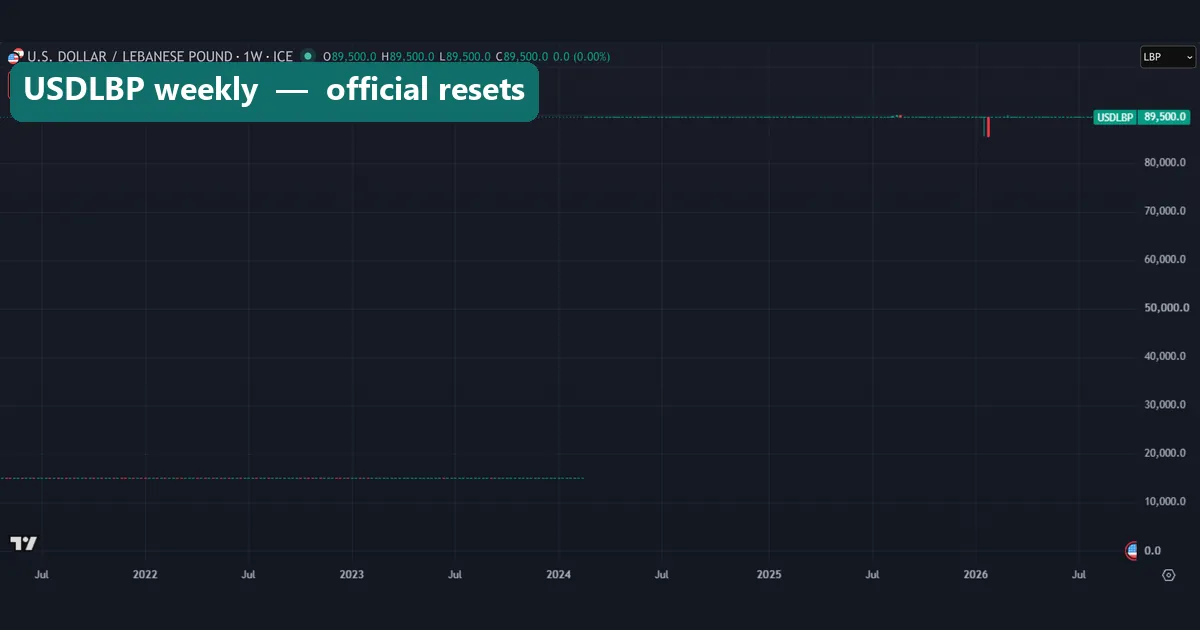The image size is (1200, 630).
Task: Click the 2025 time axis label
Action: (x=769, y=575)
